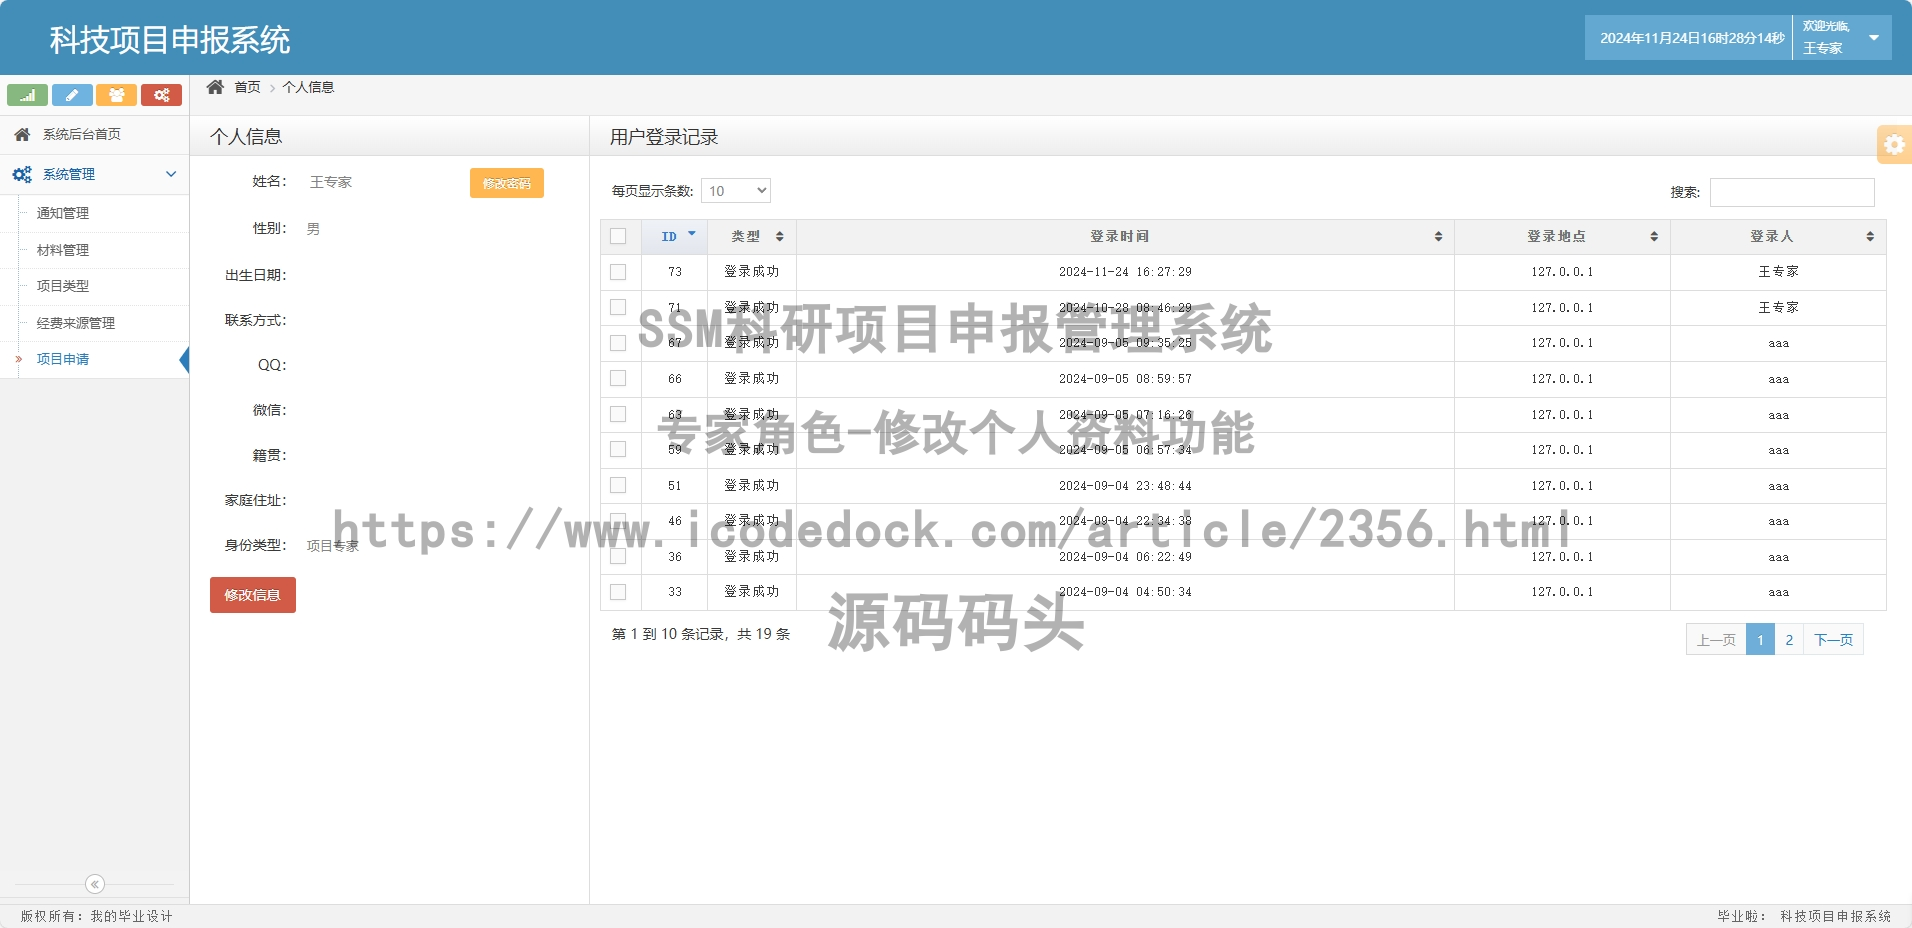Click the red 修改信息 button
The height and width of the screenshot is (928, 1912).
tap(253, 595)
